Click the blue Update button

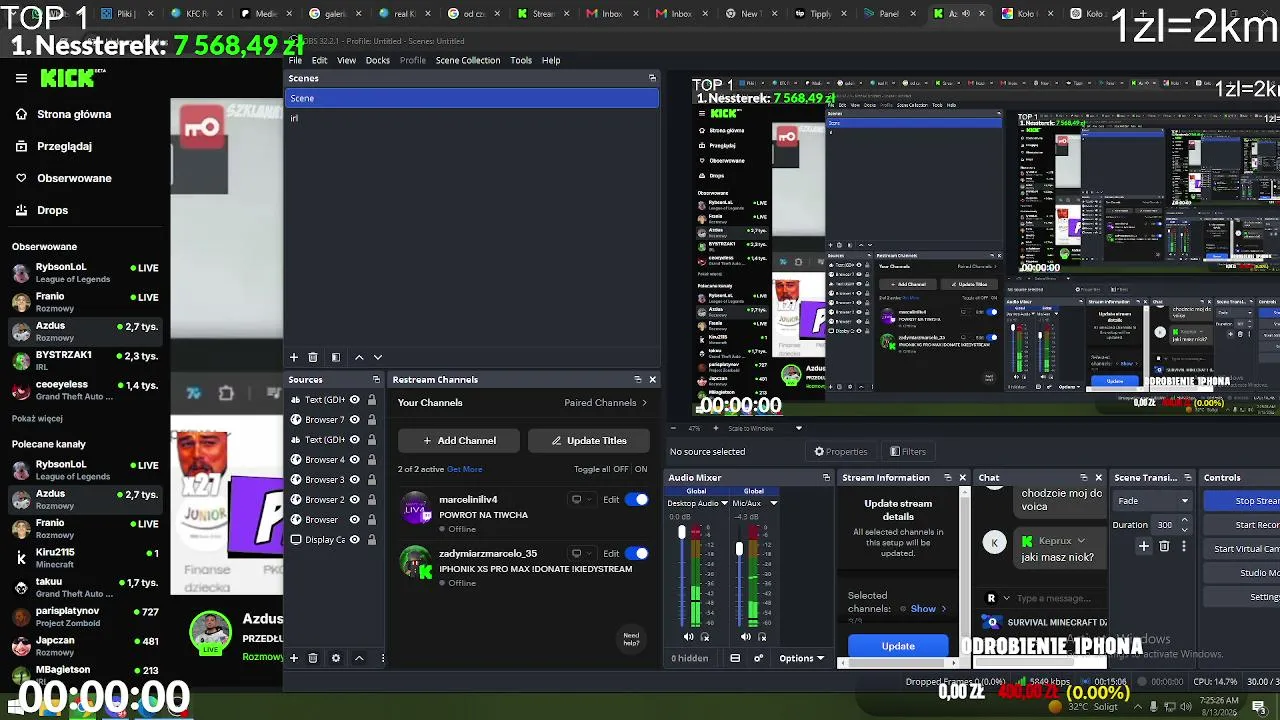coord(898,646)
